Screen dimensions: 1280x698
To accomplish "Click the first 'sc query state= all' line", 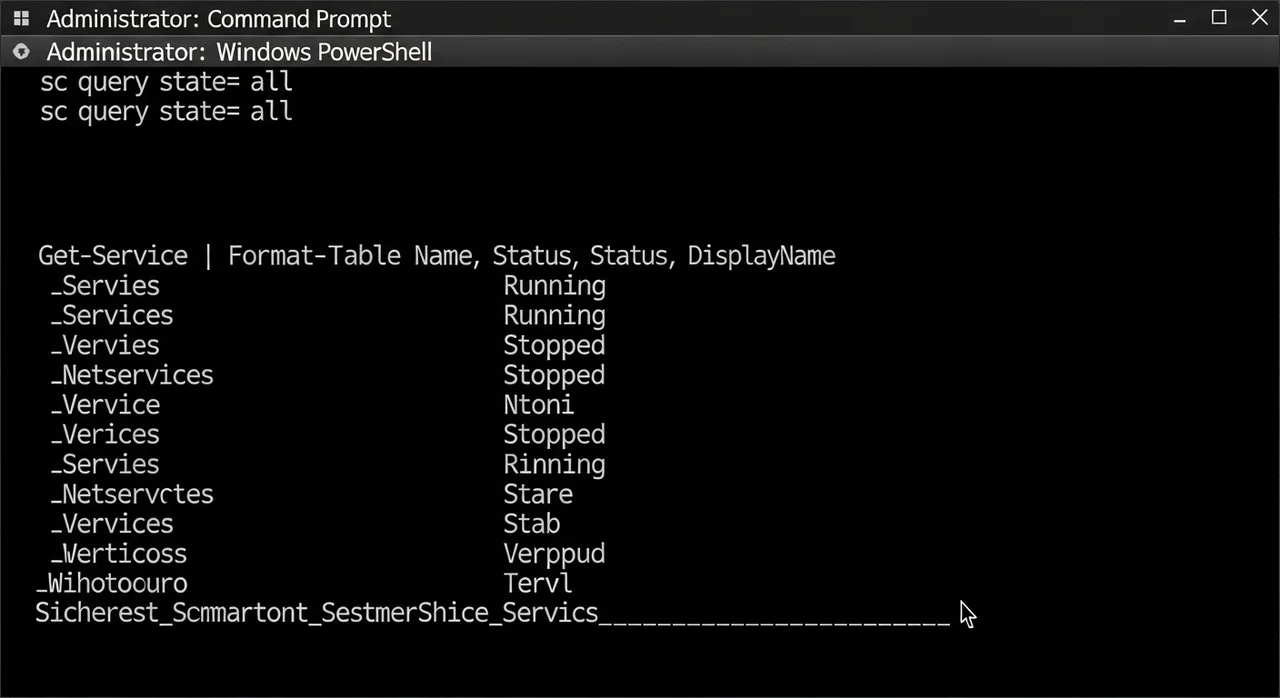I will tap(166, 81).
